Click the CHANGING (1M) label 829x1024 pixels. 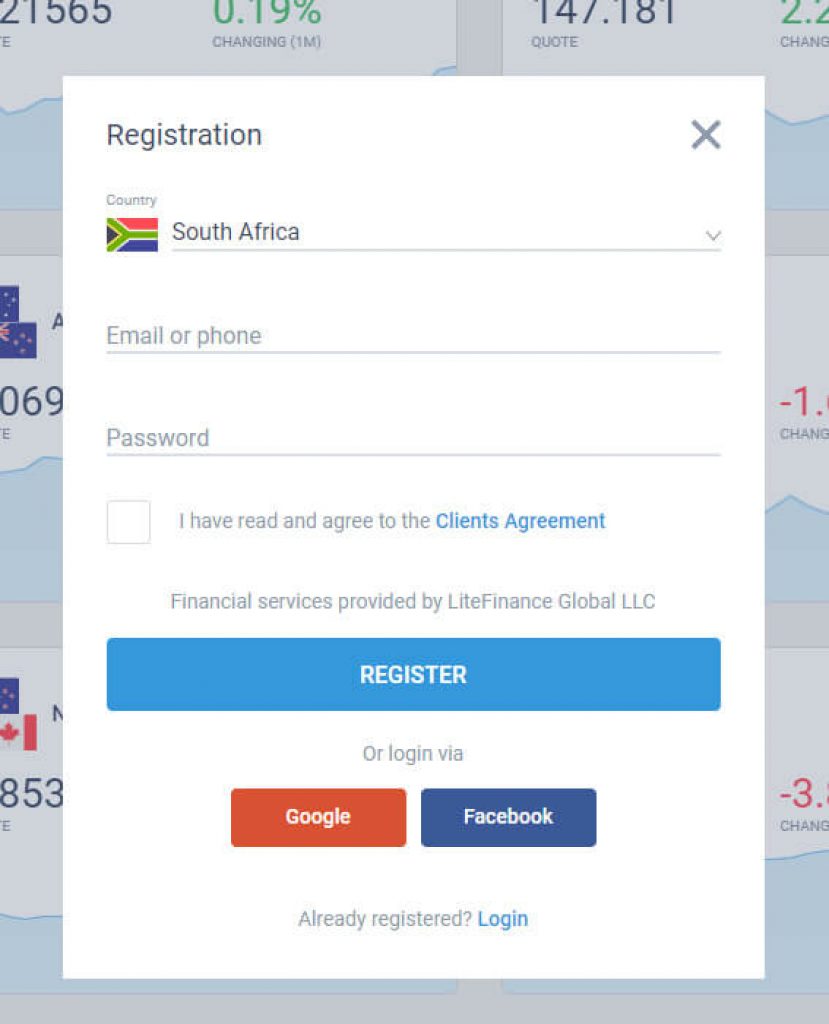click(266, 42)
